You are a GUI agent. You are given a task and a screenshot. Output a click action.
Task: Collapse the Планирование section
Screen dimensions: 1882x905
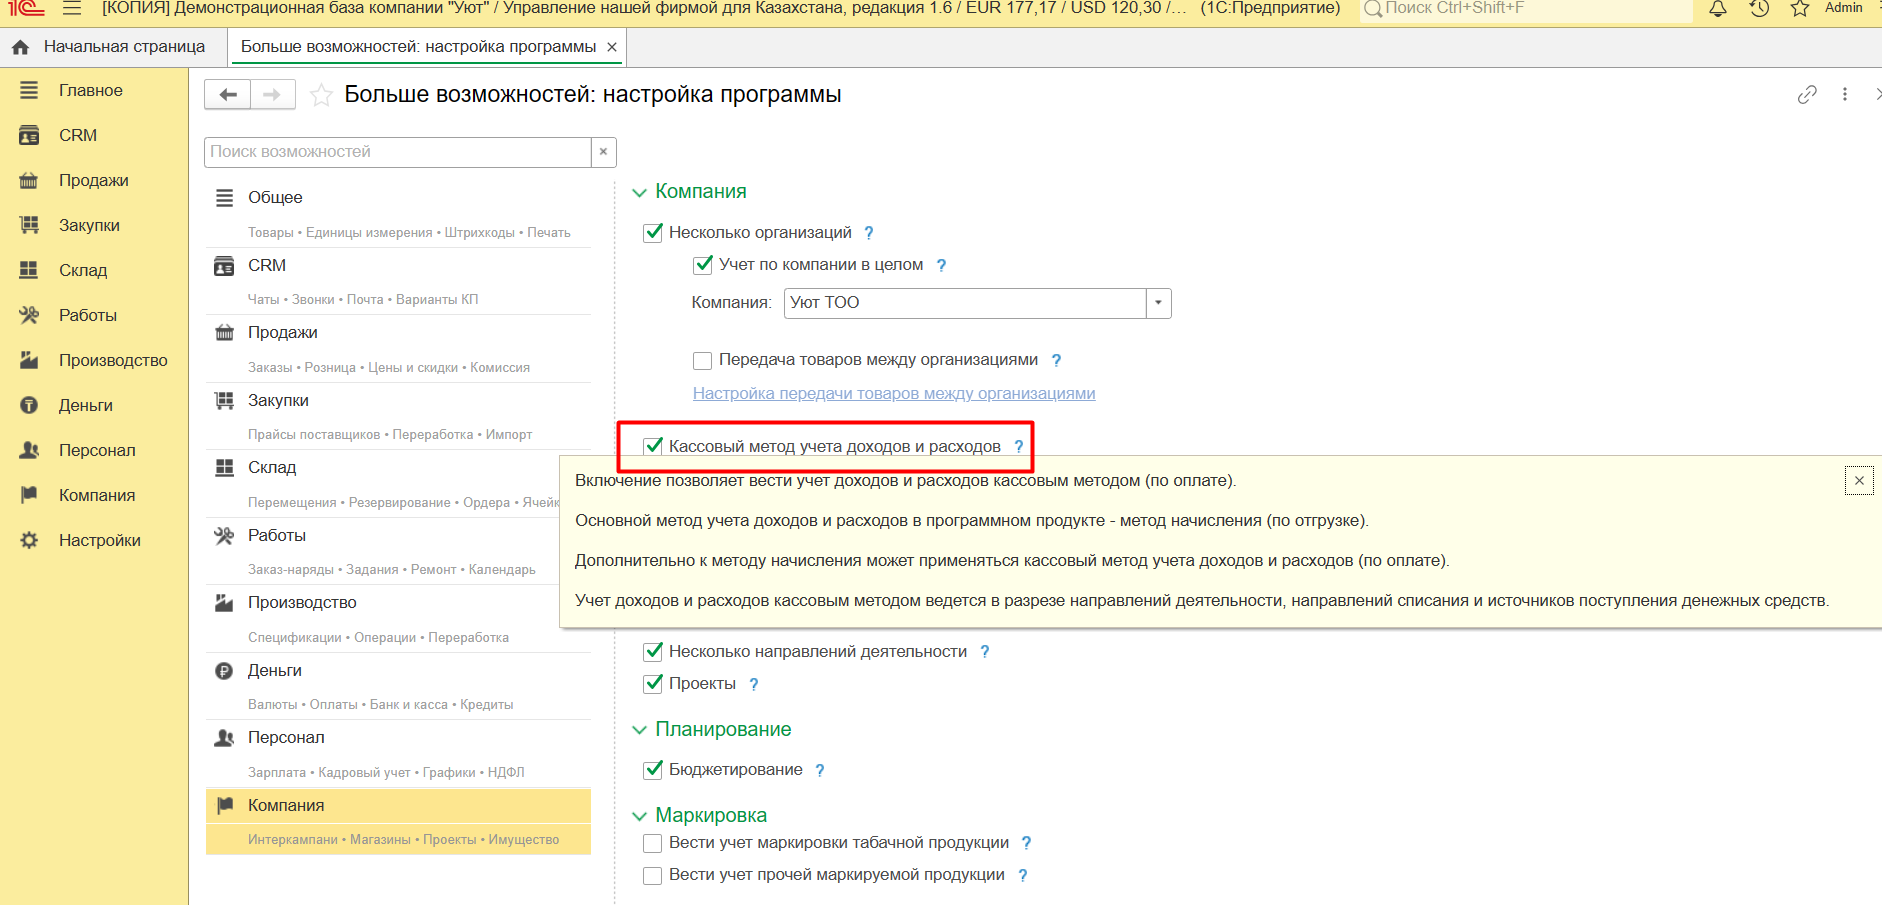[640, 730]
